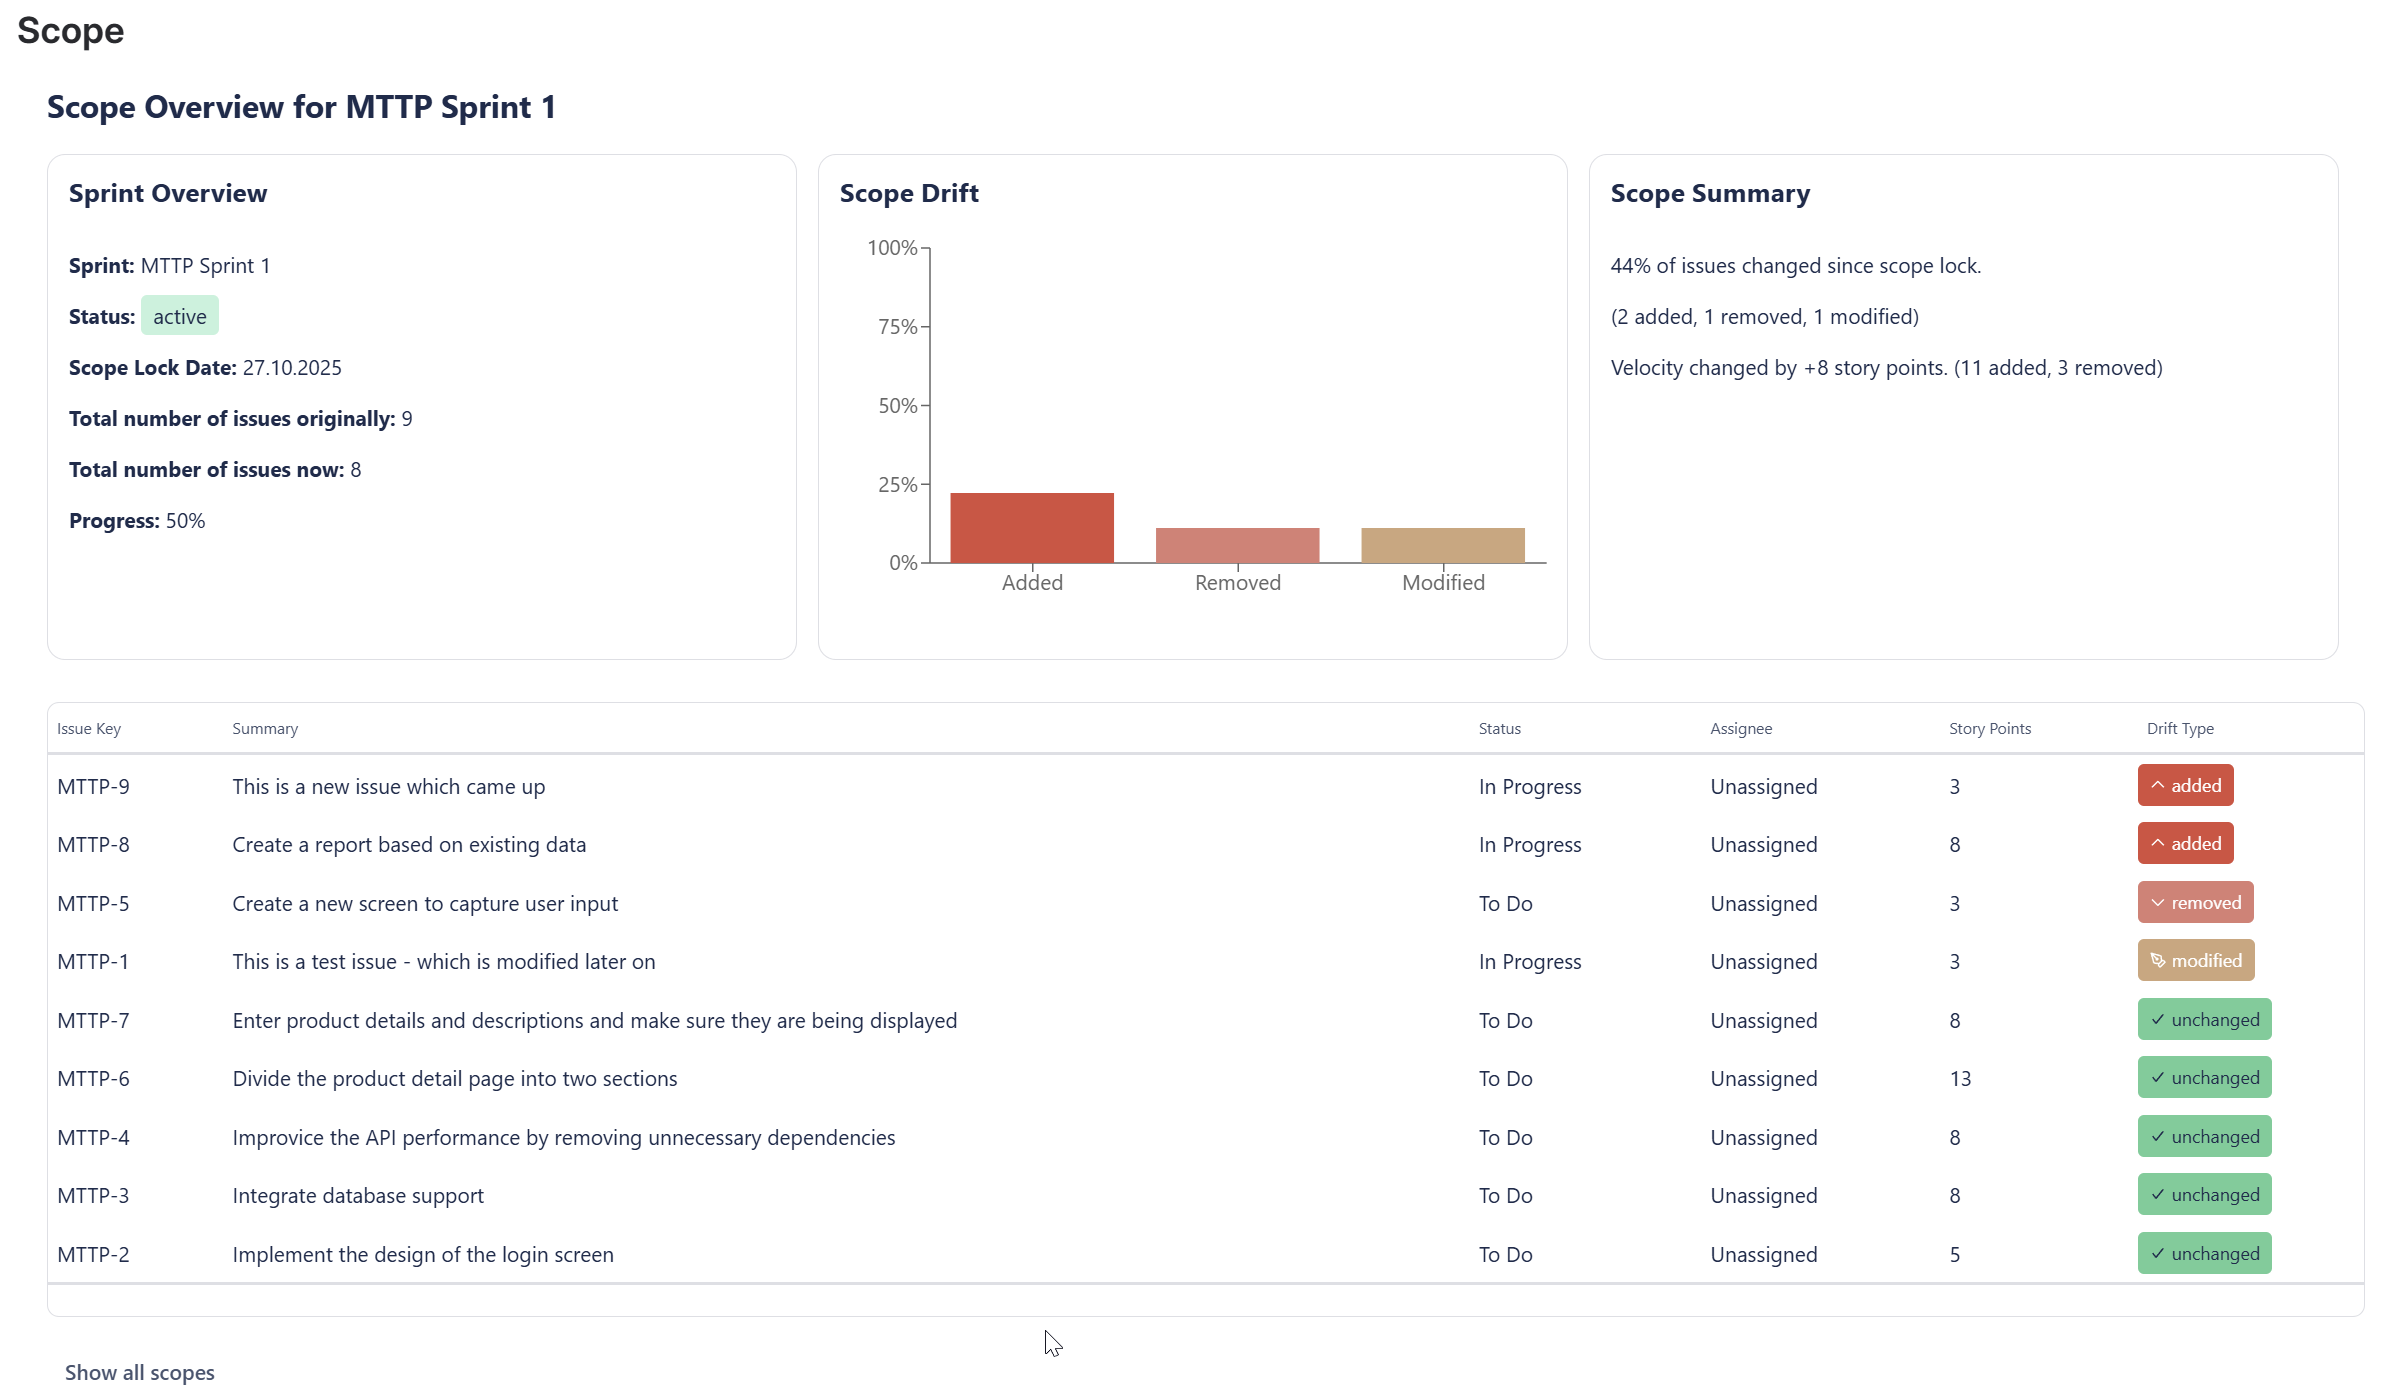Sort the table by Story Points column
The height and width of the screenshot is (1396, 2407).
tap(1988, 728)
